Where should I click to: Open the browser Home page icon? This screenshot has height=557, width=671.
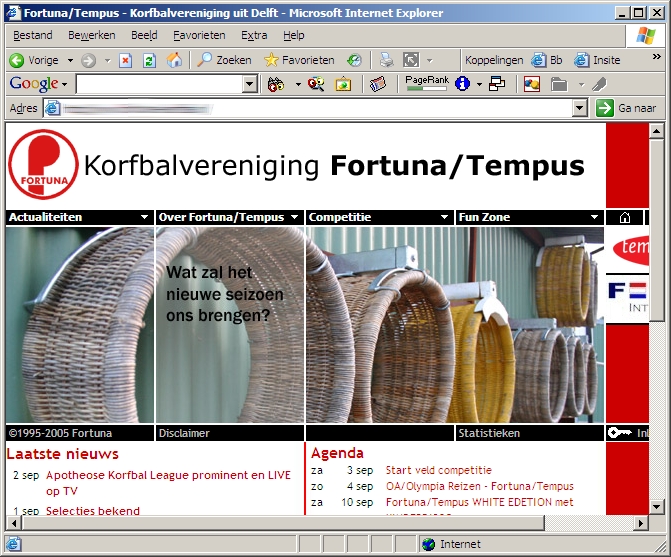174,60
